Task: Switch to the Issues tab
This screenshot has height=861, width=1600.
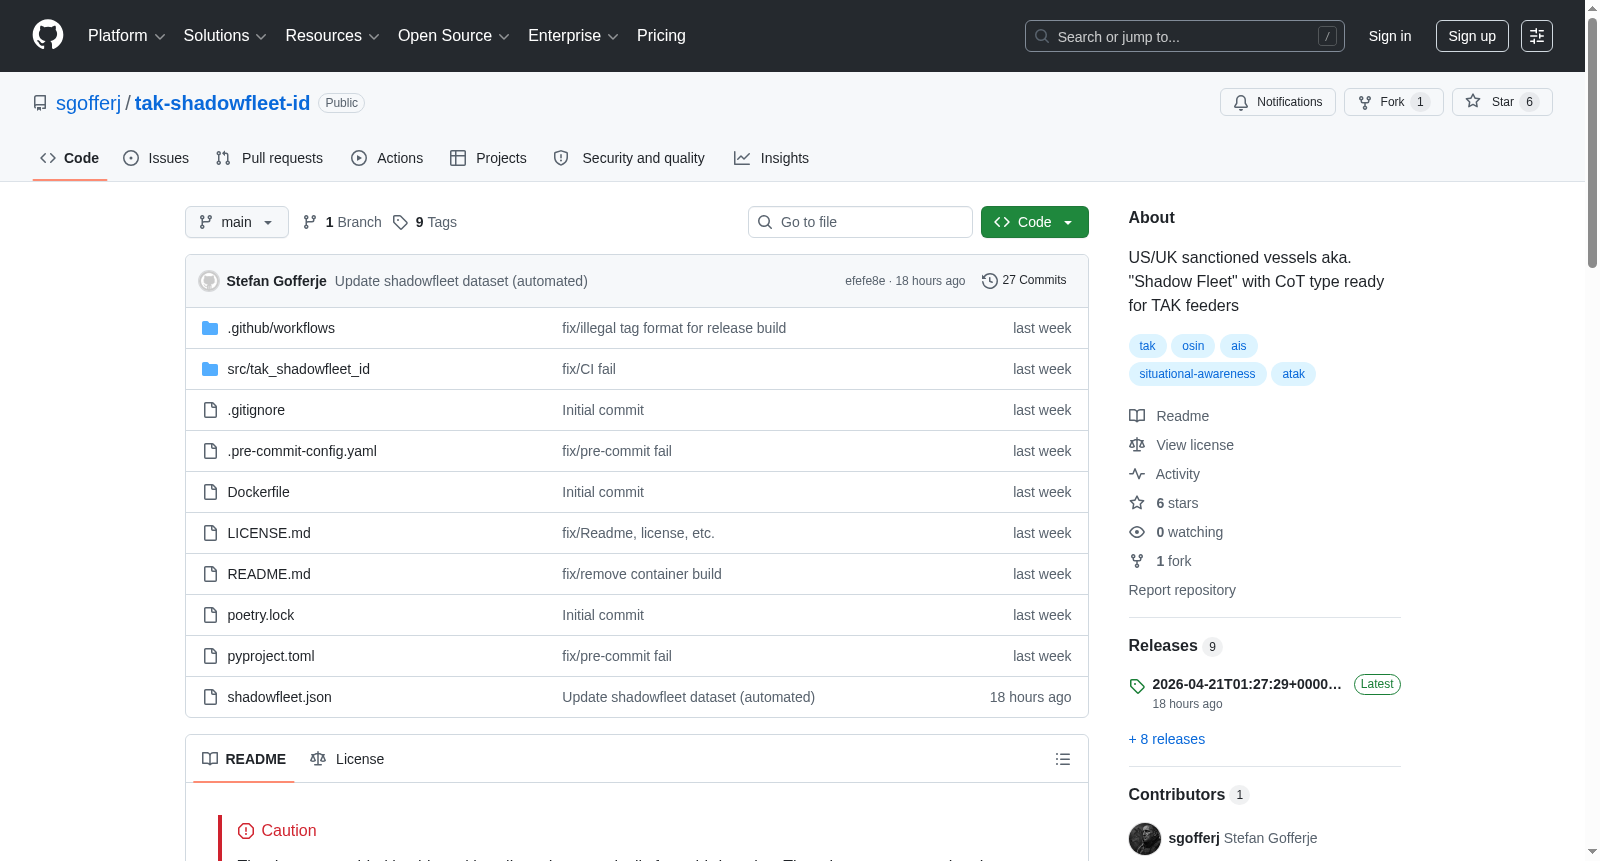Action: tap(156, 158)
